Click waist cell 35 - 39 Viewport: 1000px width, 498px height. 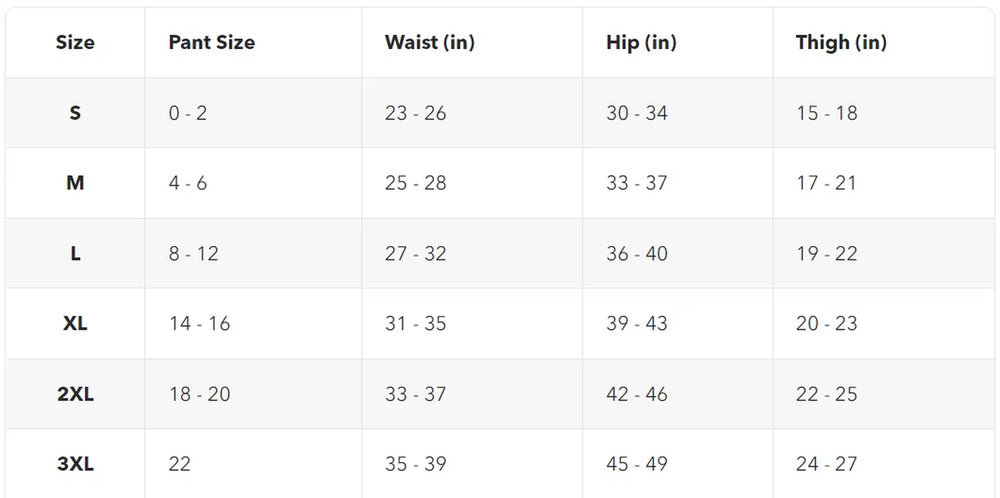pos(416,464)
